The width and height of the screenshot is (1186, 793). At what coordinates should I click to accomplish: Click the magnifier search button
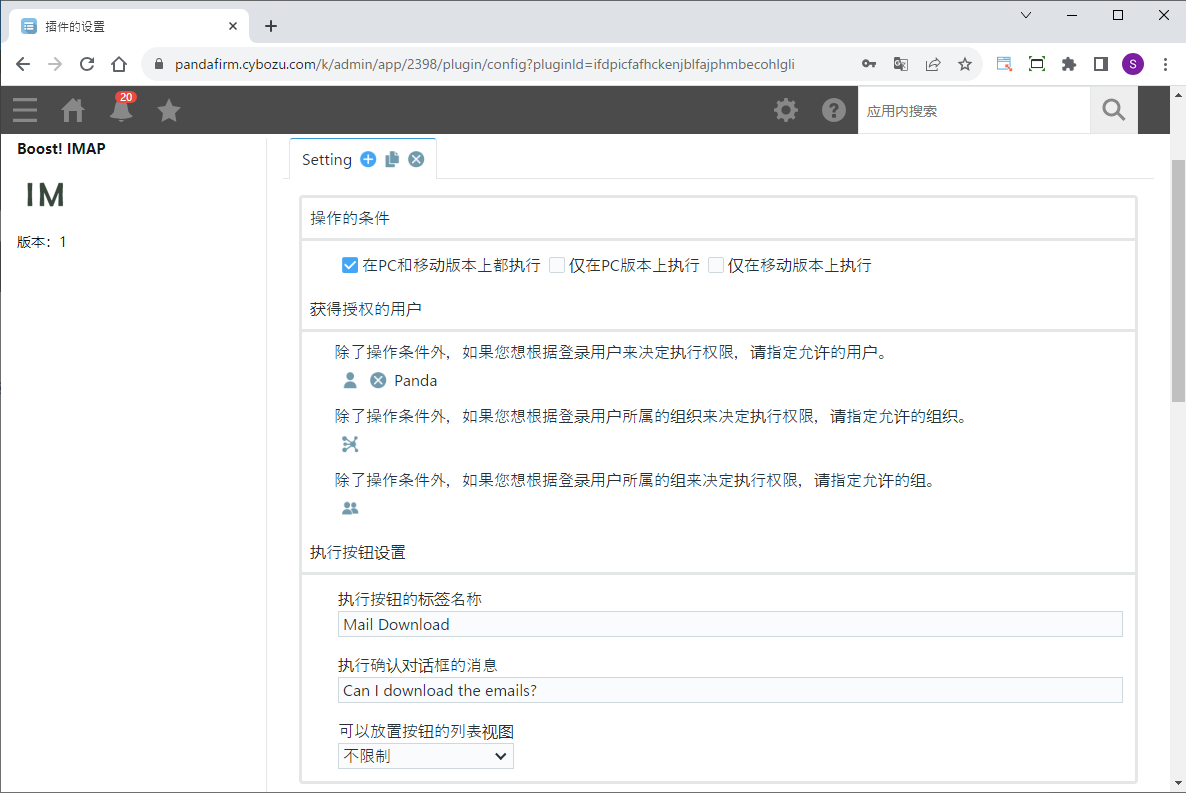pyautogui.click(x=1113, y=110)
